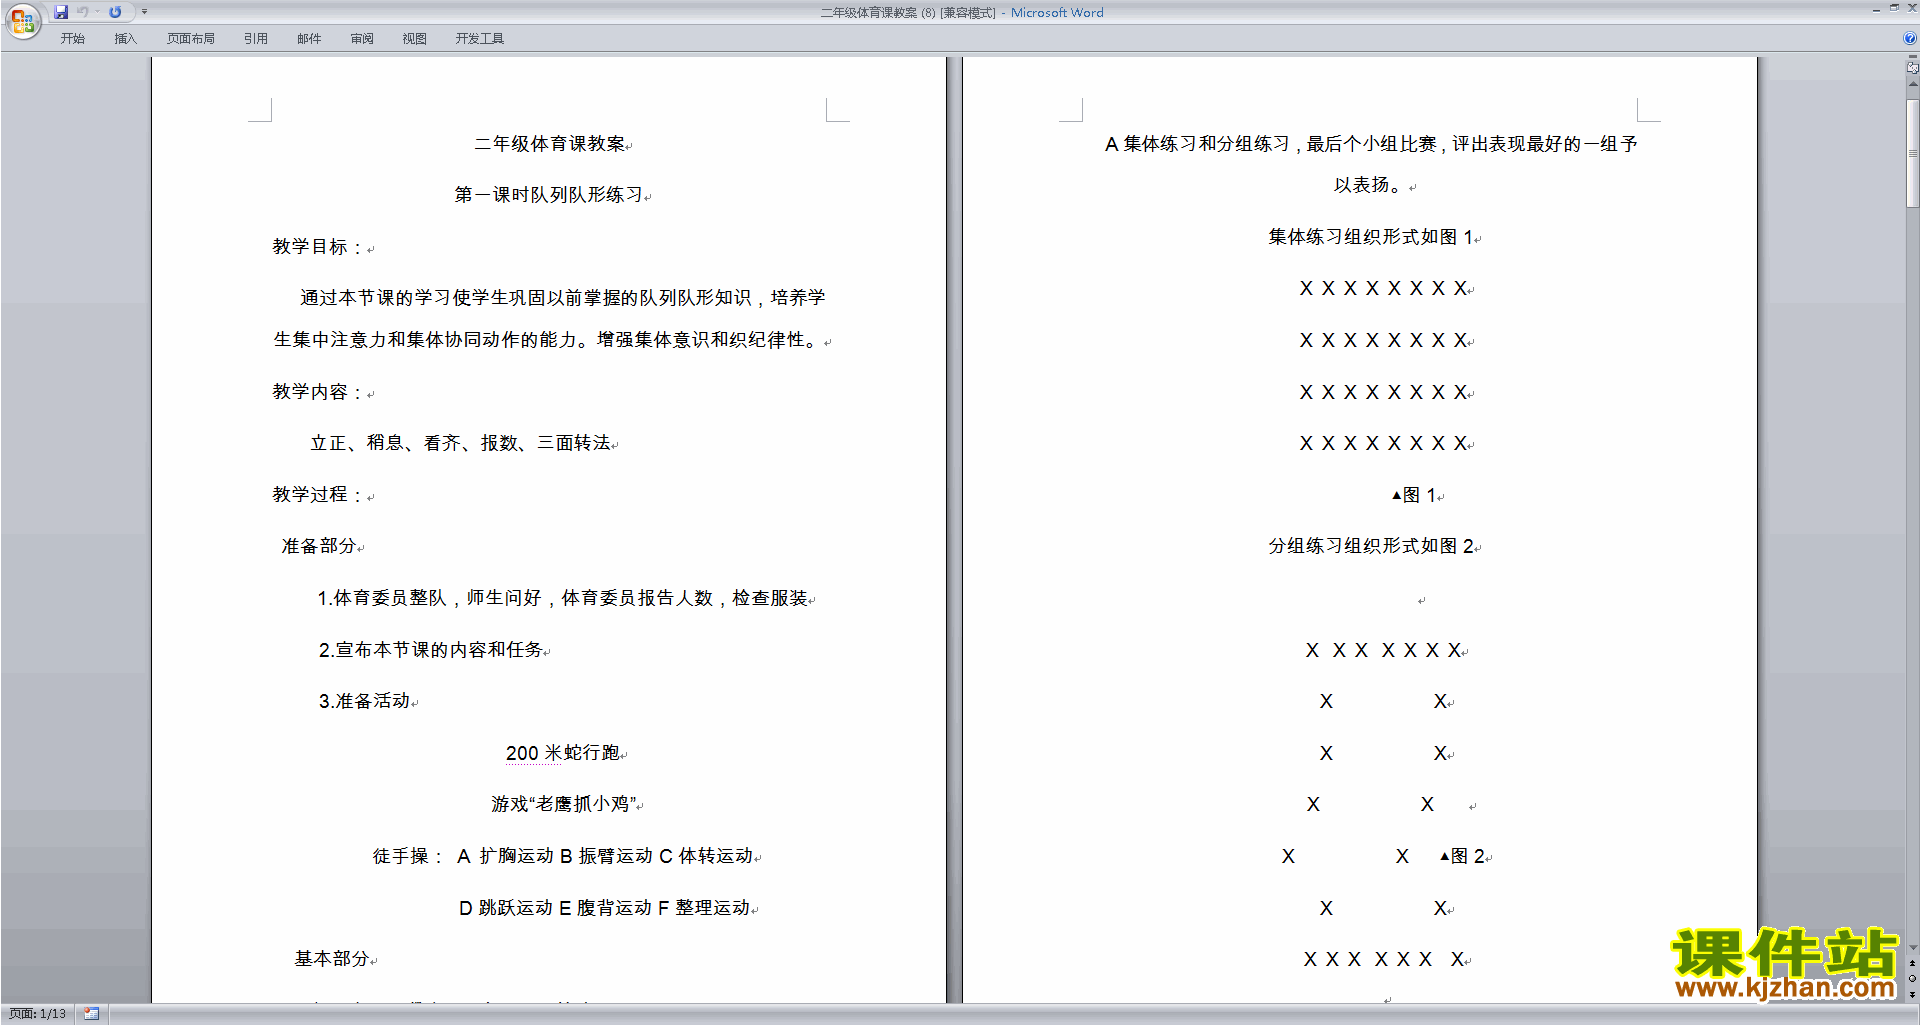Click the line 徒手操： A 扩胸运动
The height and width of the screenshot is (1025, 1920).
pyautogui.click(x=563, y=856)
